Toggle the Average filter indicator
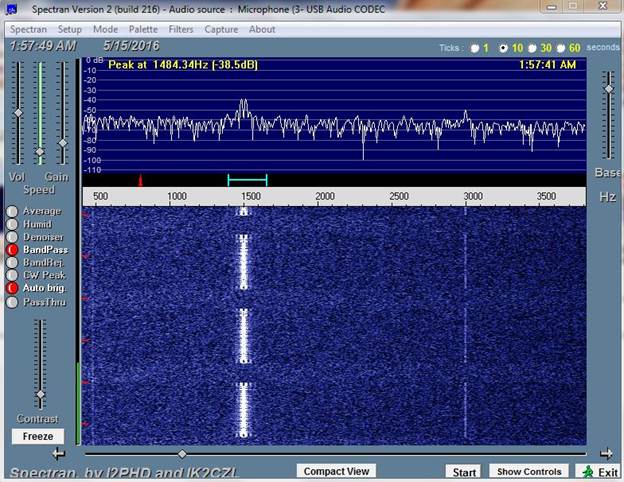 (x=12, y=211)
